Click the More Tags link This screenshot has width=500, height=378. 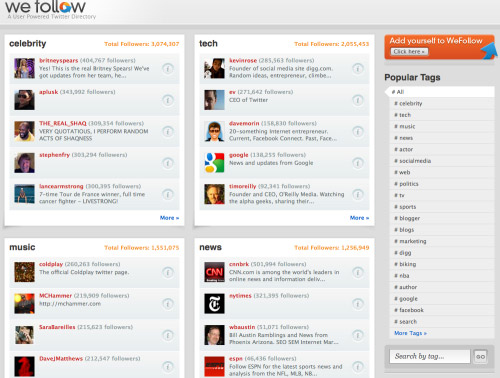pos(410,333)
